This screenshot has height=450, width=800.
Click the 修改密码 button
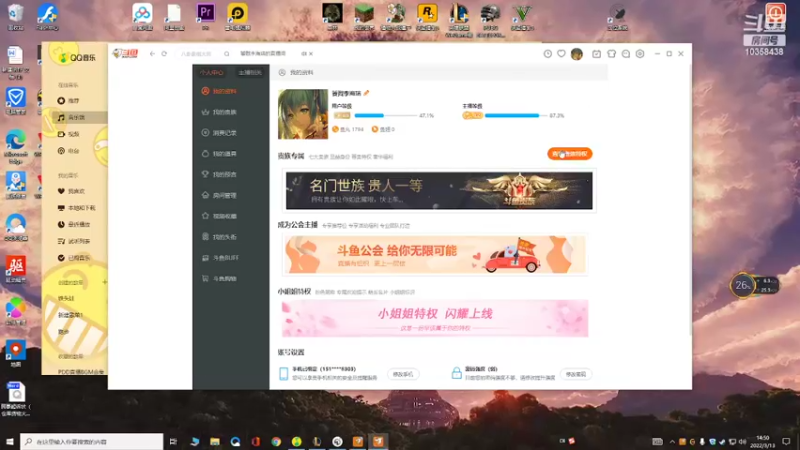click(x=576, y=374)
